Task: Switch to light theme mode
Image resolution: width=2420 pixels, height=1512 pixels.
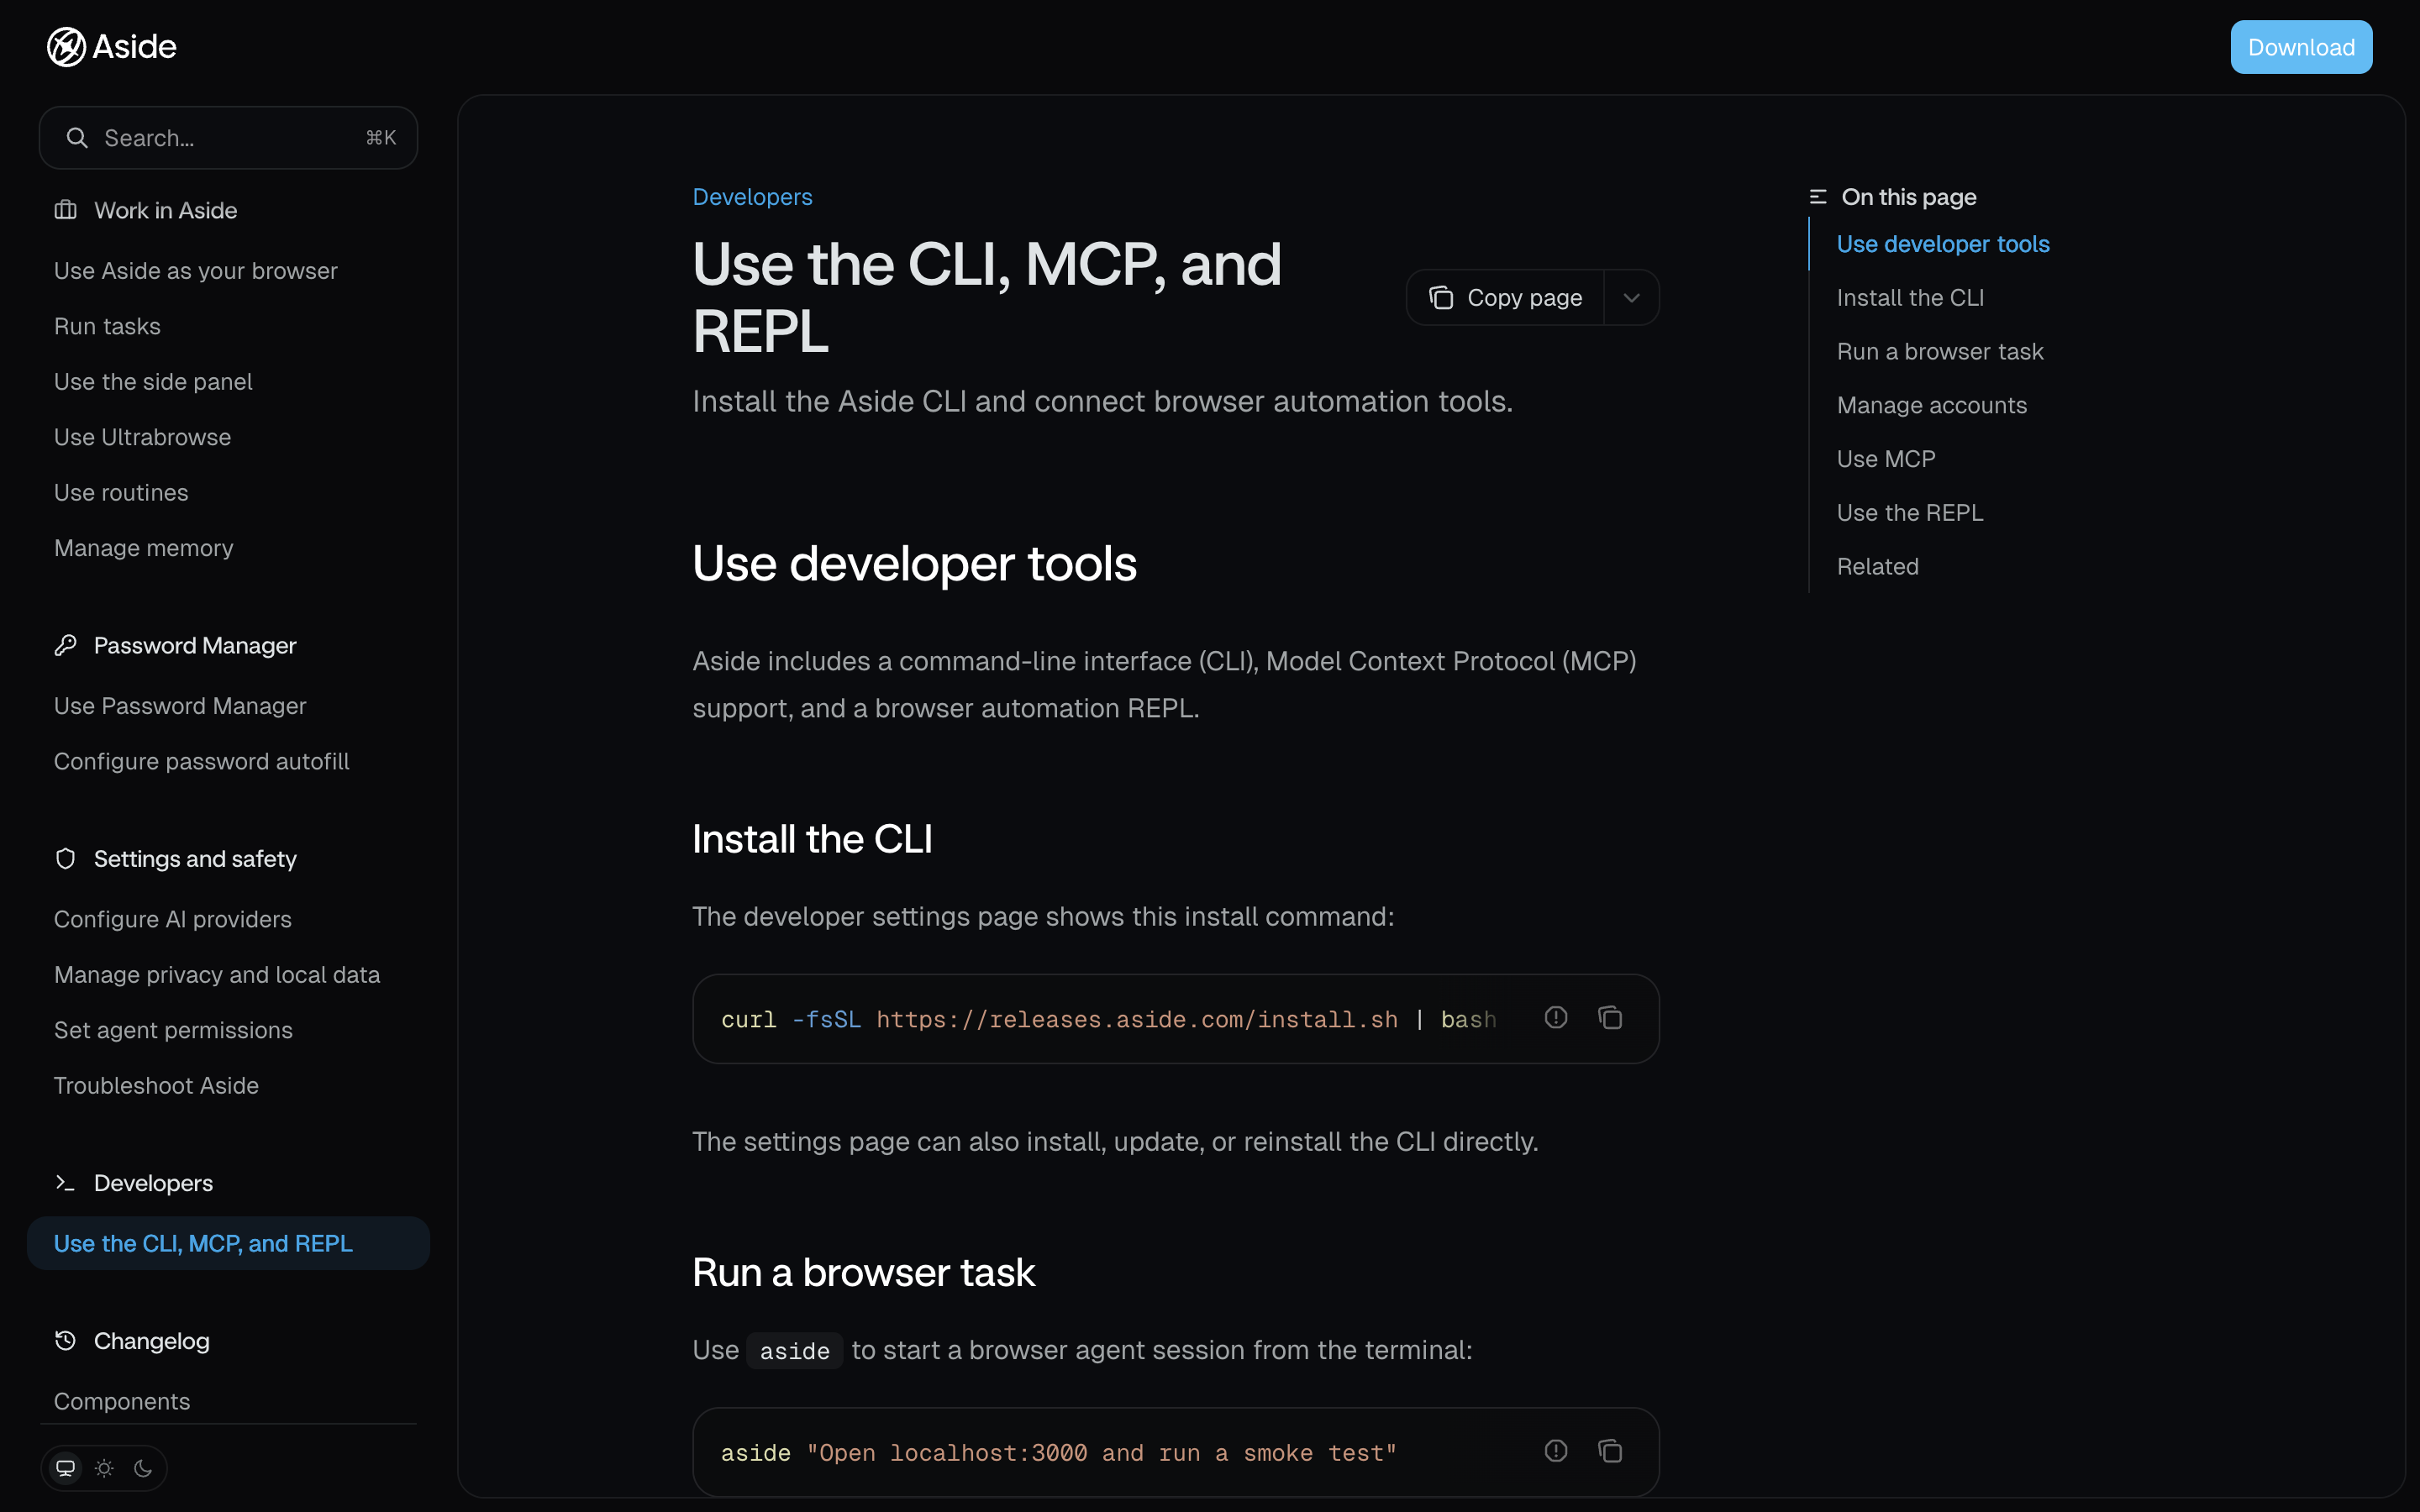Action: click(x=104, y=1468)
